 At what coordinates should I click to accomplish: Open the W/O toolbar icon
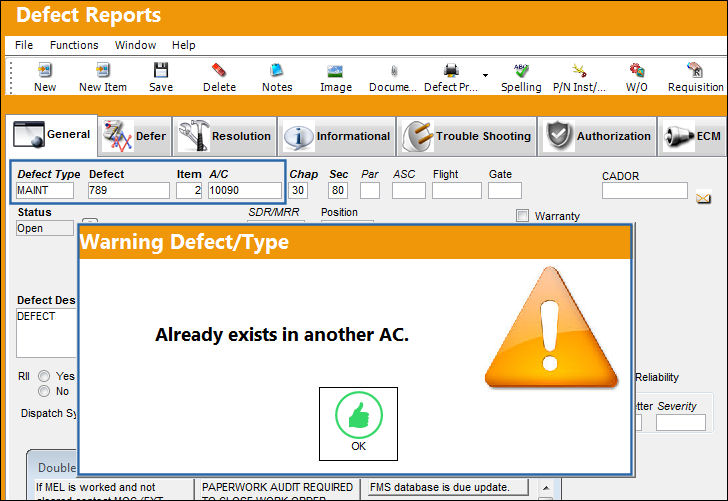pos(637,71)
